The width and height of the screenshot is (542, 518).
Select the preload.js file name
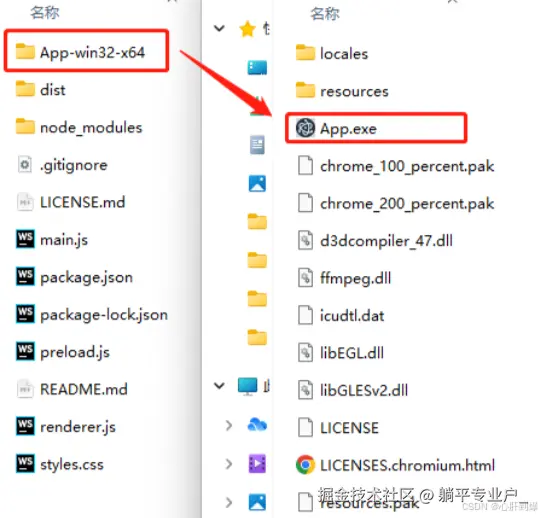tap(75, 352)
